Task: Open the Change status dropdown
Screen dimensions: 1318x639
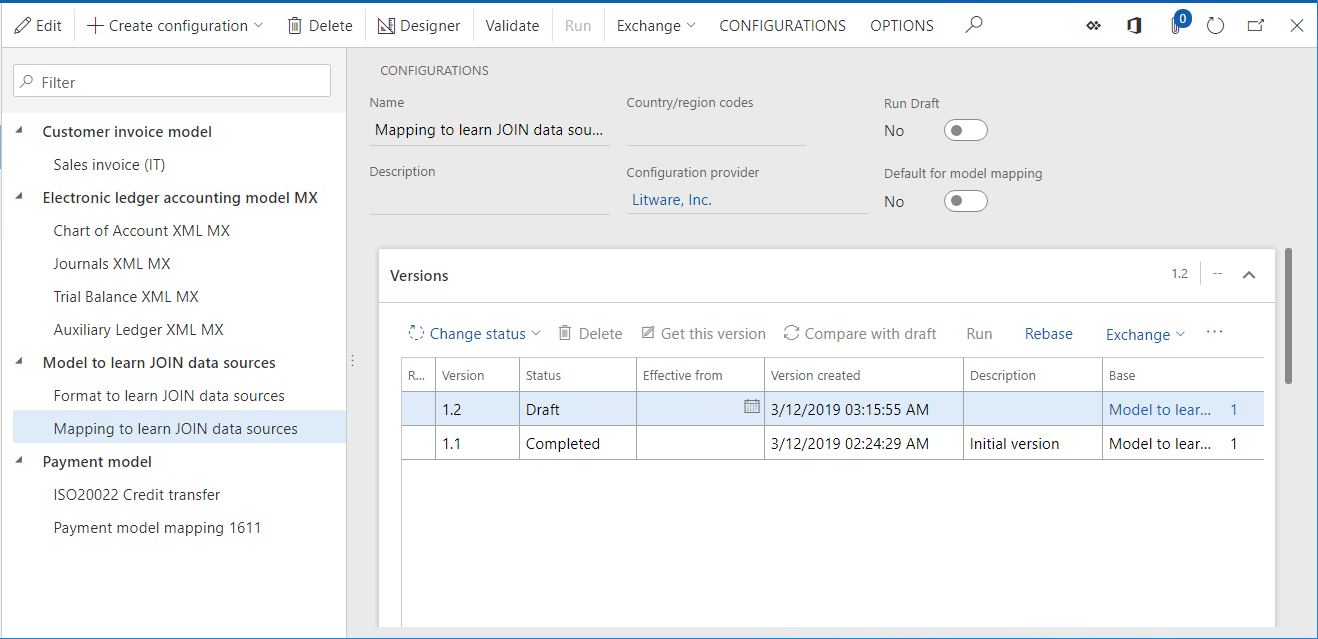Action: pos(475,334)
